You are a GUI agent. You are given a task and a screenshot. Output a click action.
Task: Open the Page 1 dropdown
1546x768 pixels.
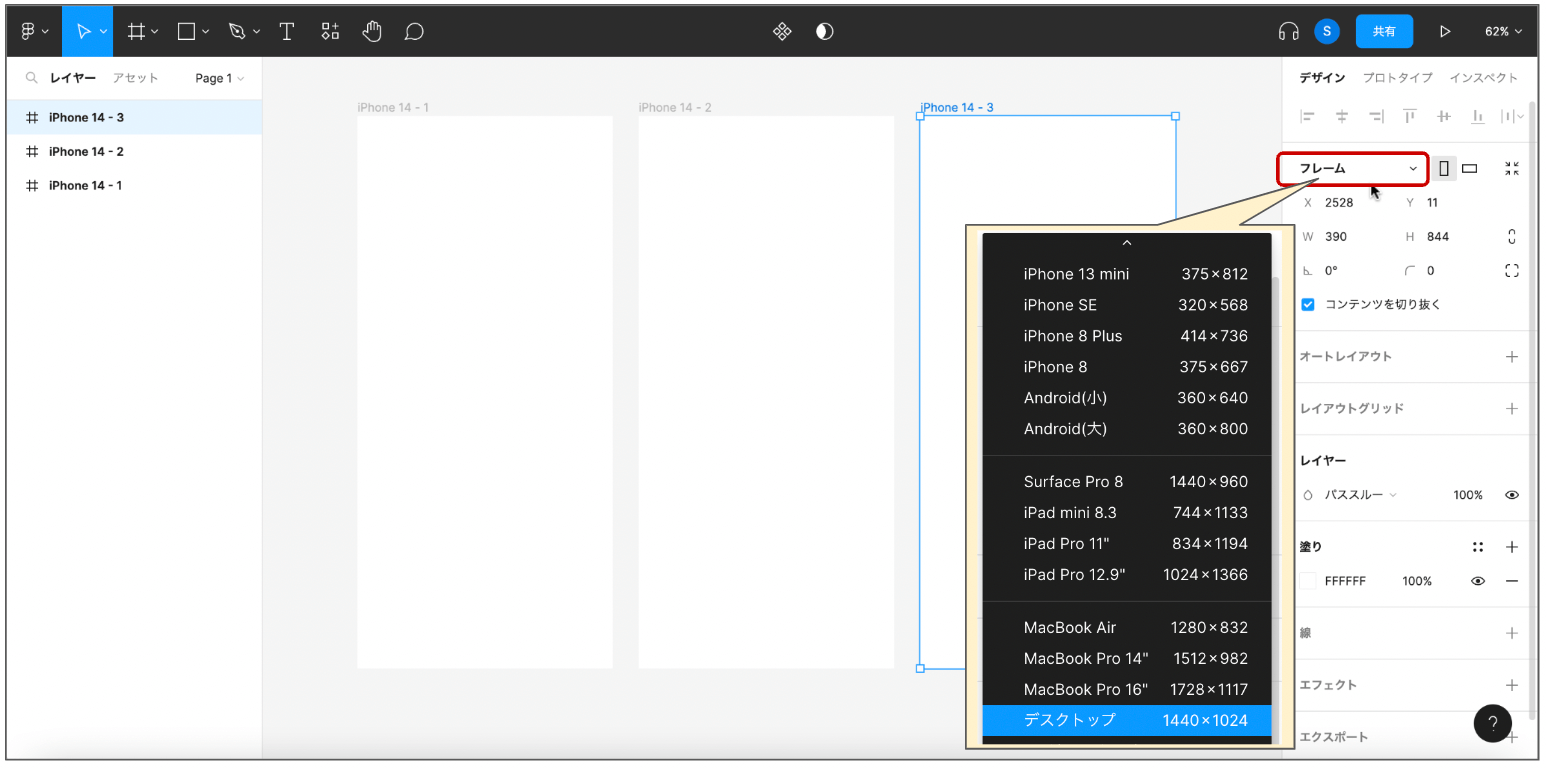pos(220,78)
